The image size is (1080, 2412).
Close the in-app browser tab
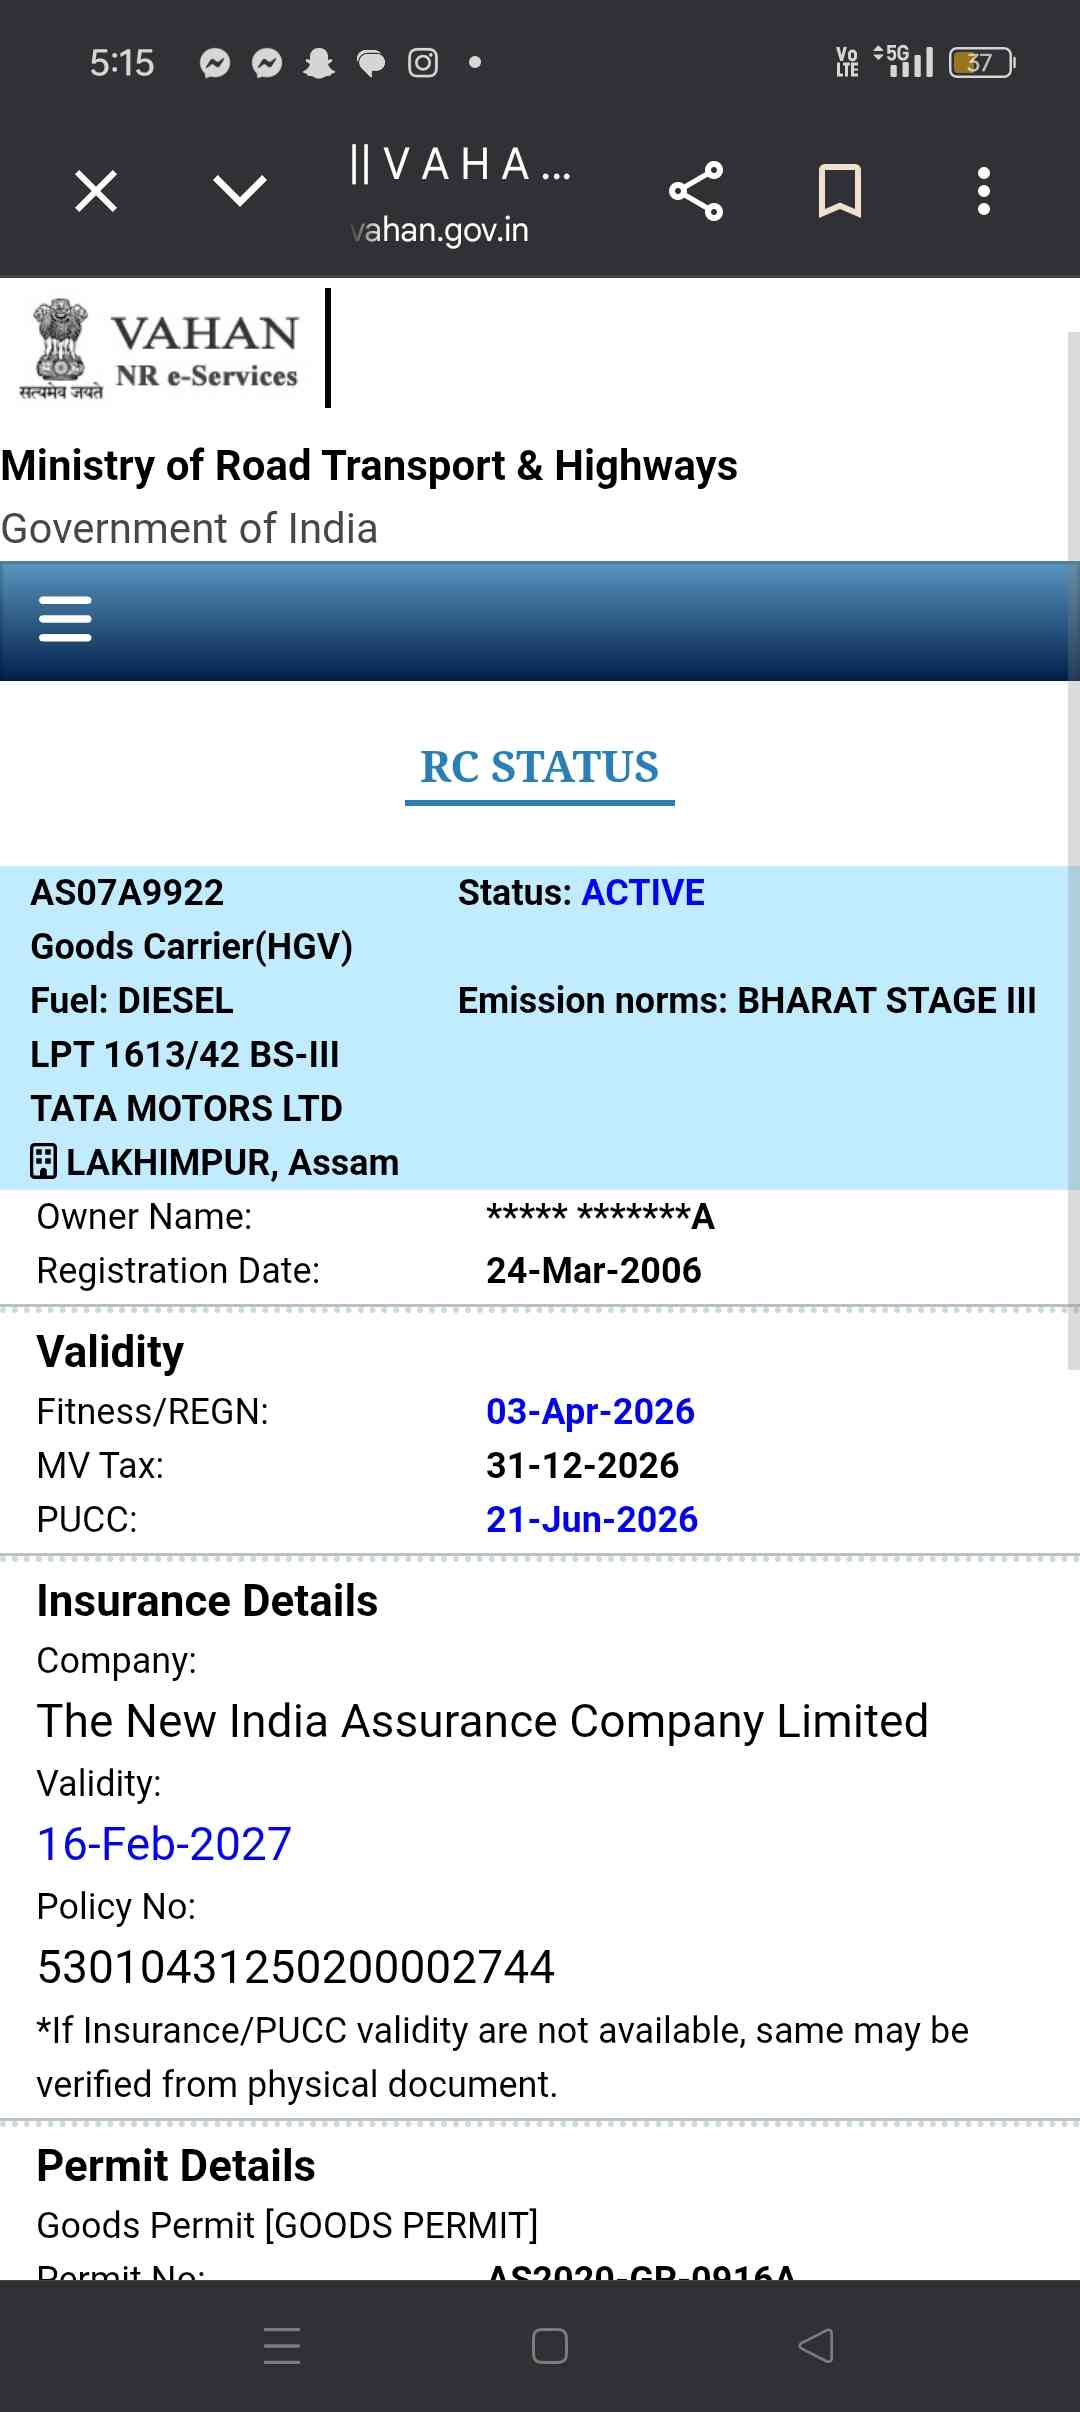pyautogui.click(x=96, y=191)
